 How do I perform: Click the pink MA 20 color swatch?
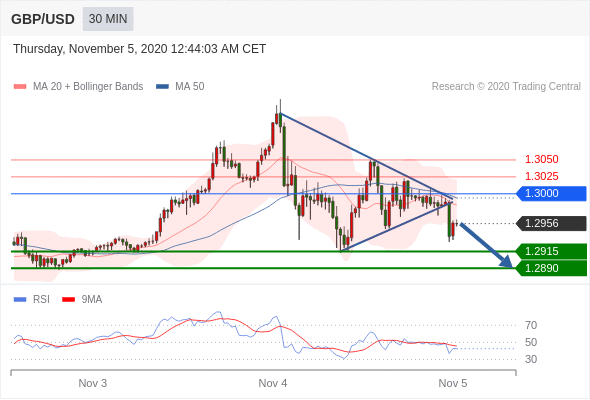click(20, 87)
